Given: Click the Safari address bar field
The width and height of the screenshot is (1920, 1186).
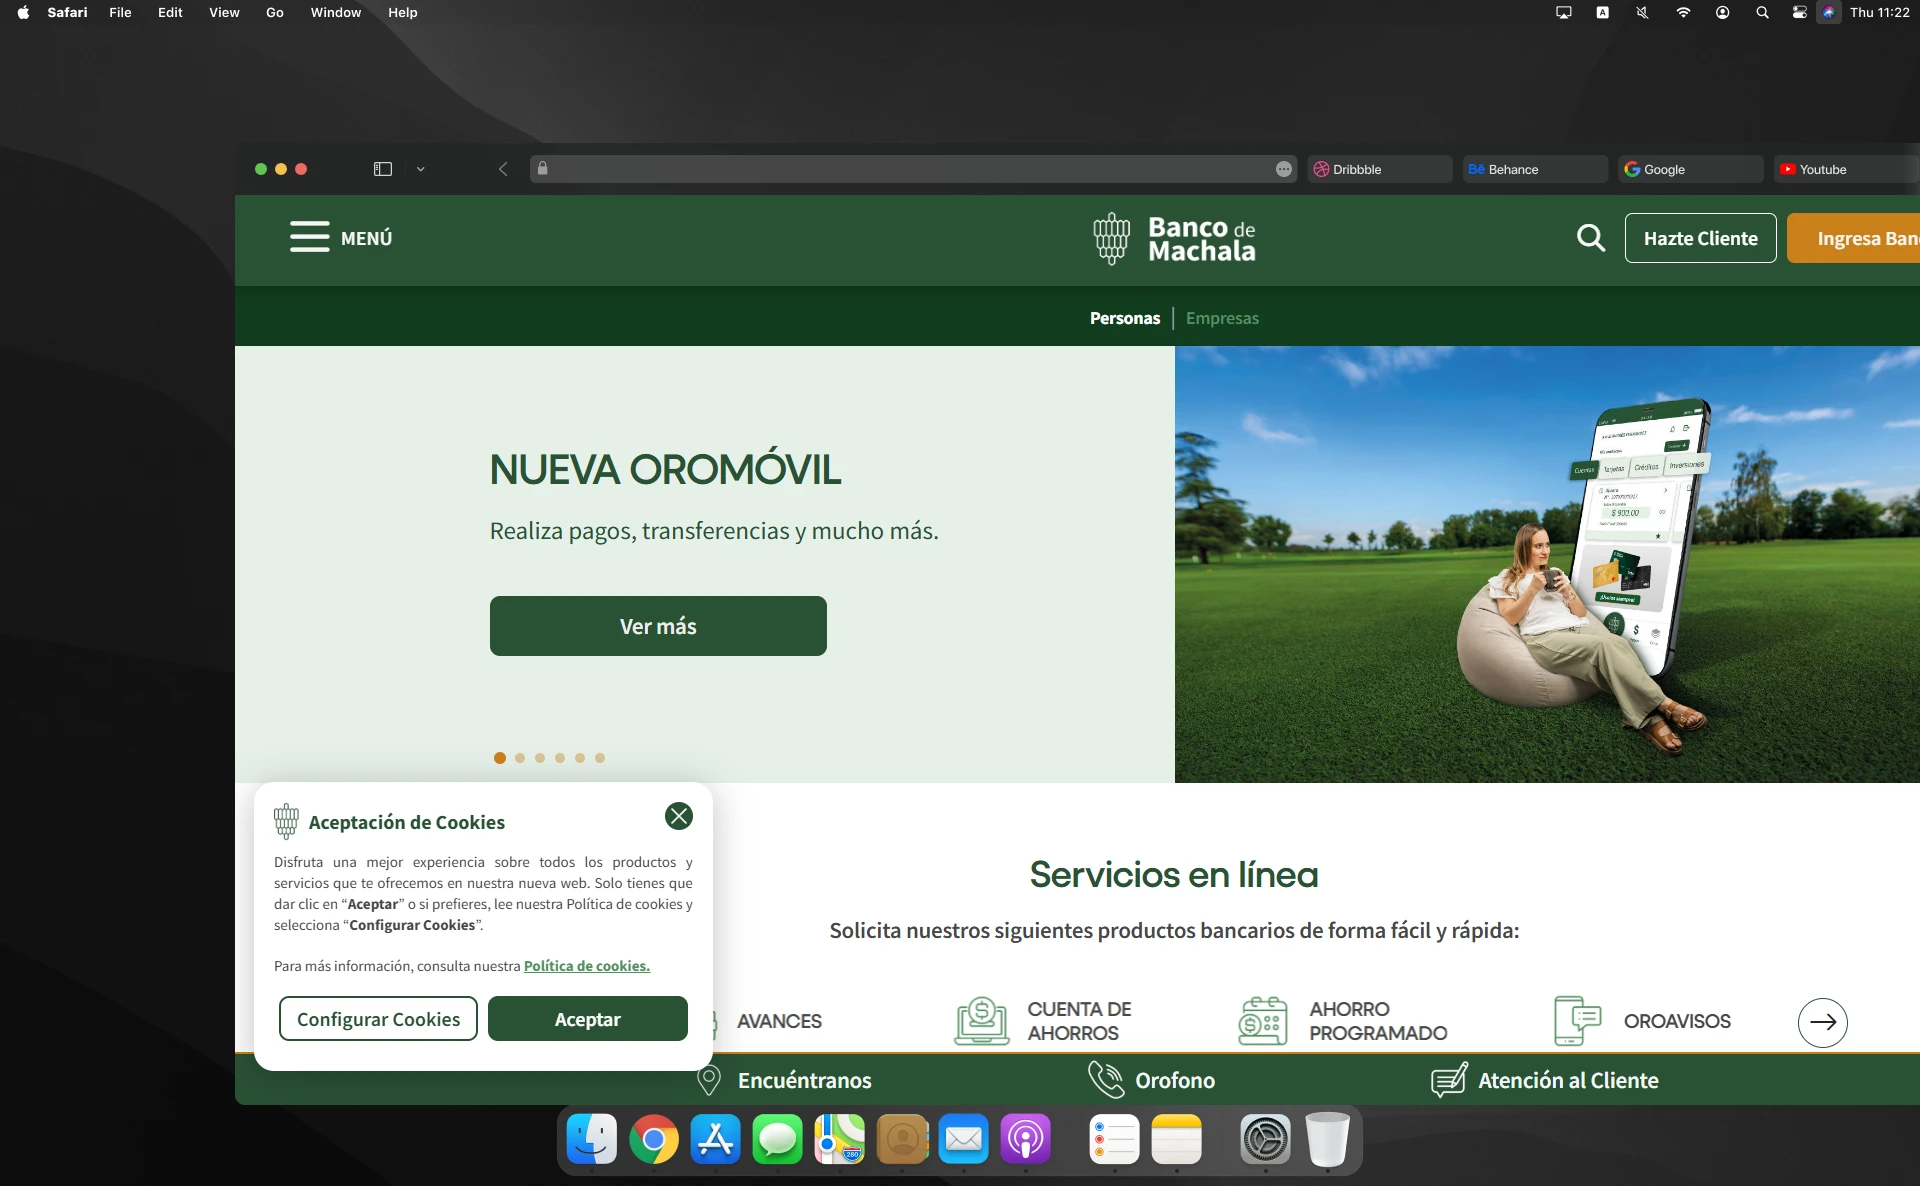Looking at the screenshot, I should pyautogui.click(x=913, y=169).
